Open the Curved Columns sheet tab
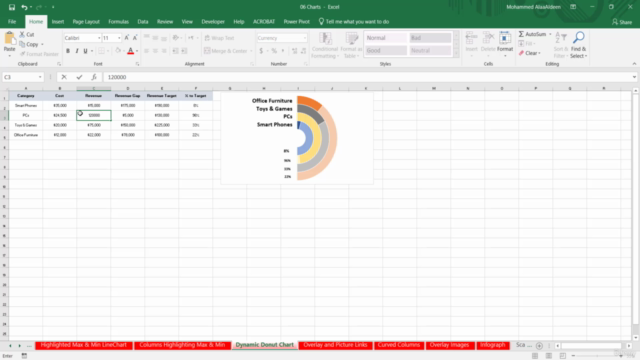 point(399,345)
